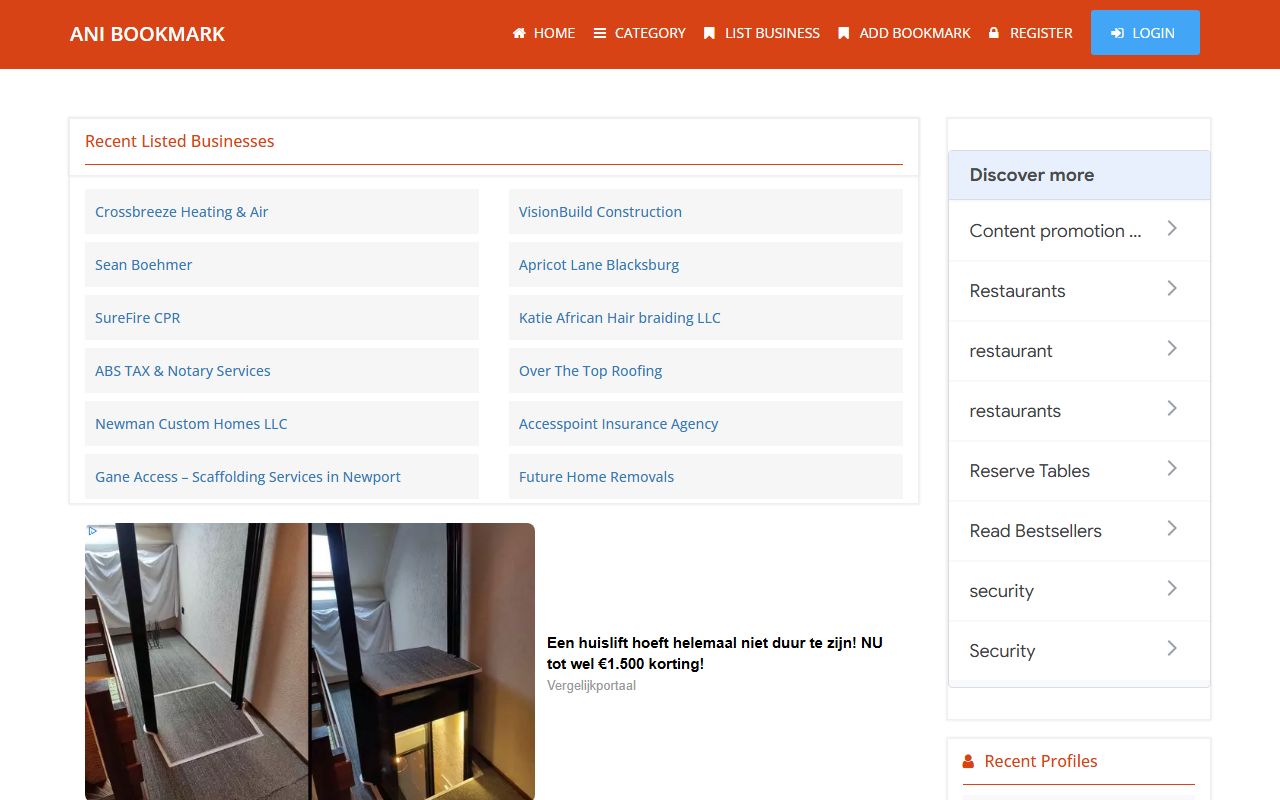Click the blue LOGIN button
Screen dimensions: 1280x800
point(1145,33)
